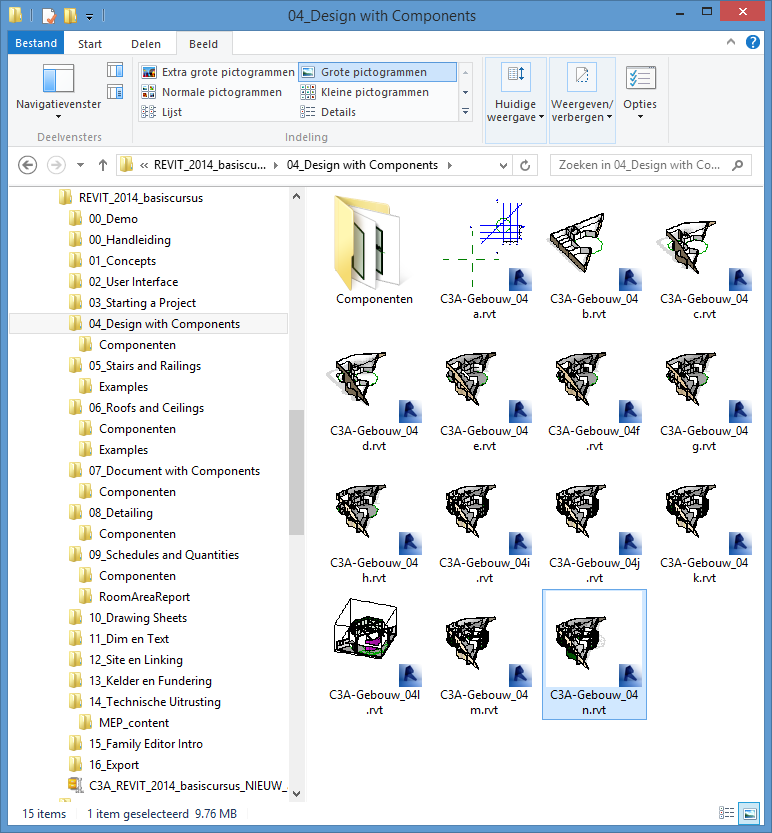This screenshot has height=833, width=772.
Task: Open the Weergeven/verbergen dropdown
Action: point(582,100)
